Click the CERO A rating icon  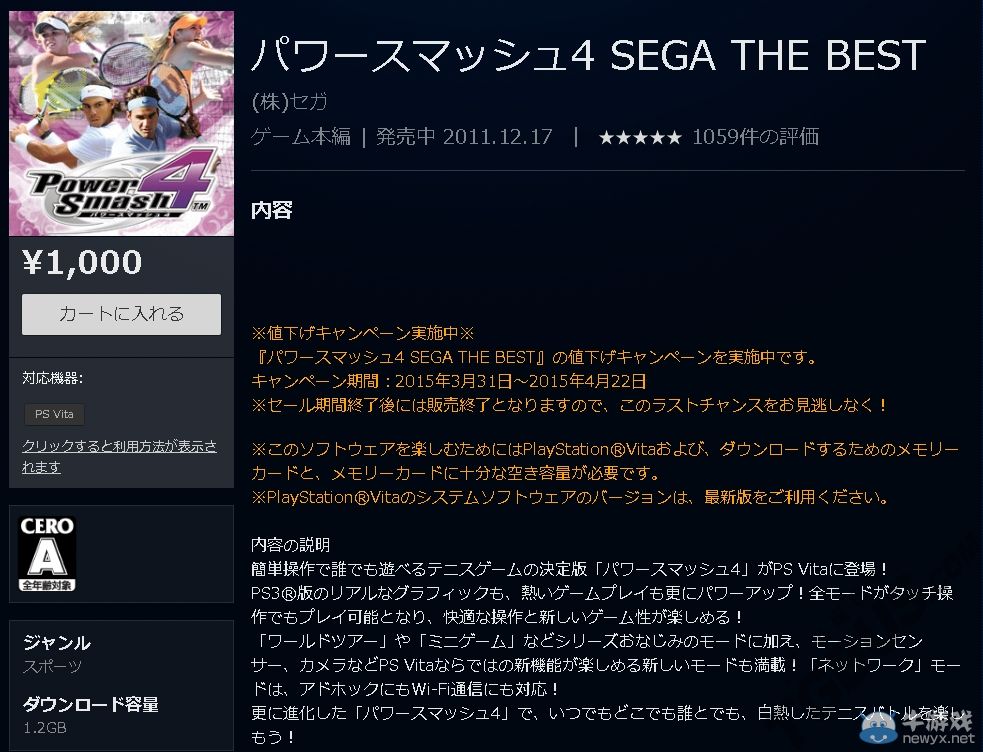pos(48,553)
